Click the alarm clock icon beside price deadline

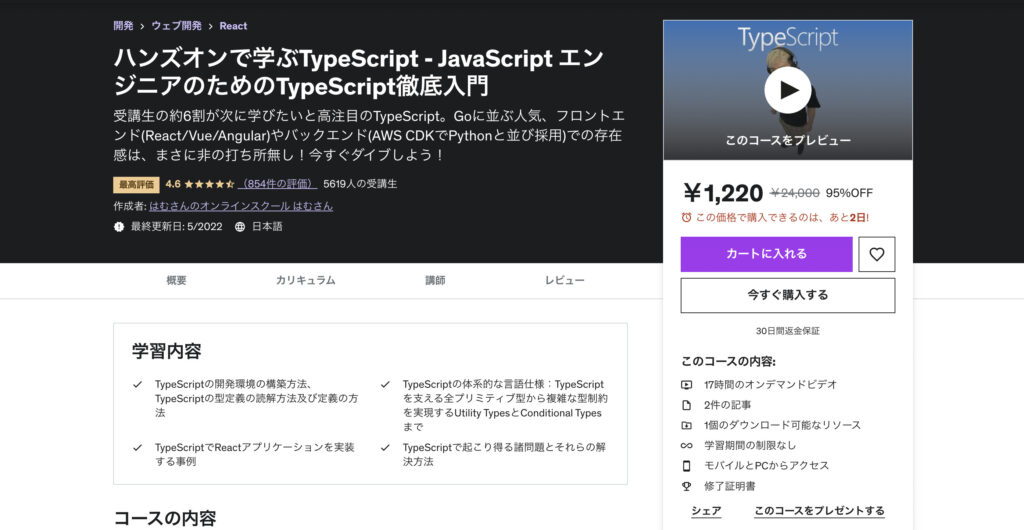686,217
